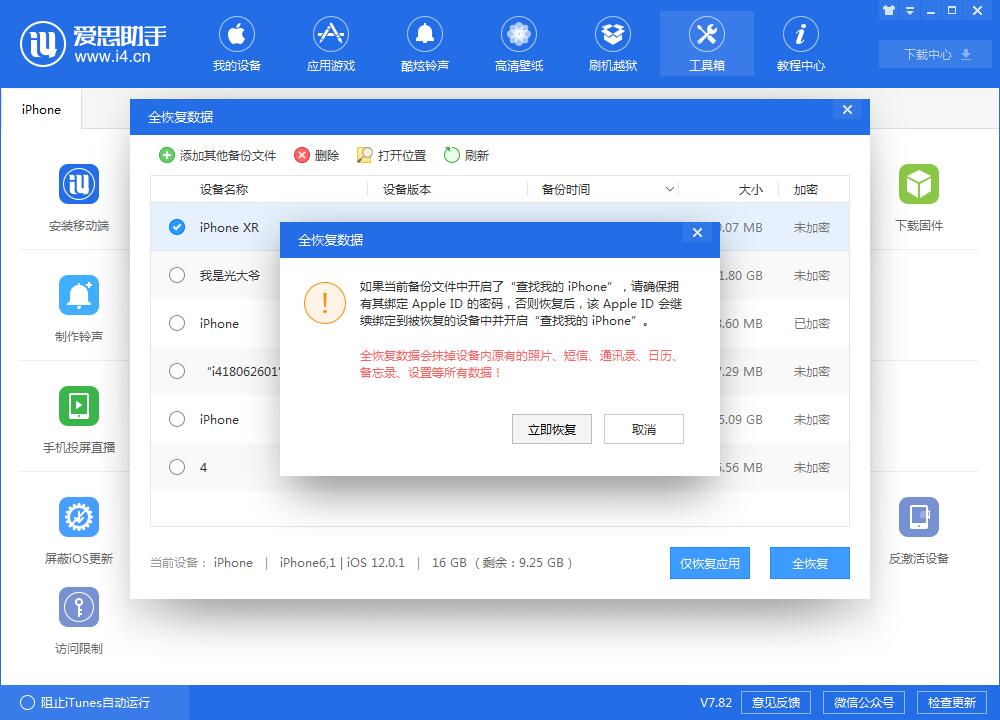The image size is (1000, 720).
Task: Select the backup named 4
Action: coord(177,467)
